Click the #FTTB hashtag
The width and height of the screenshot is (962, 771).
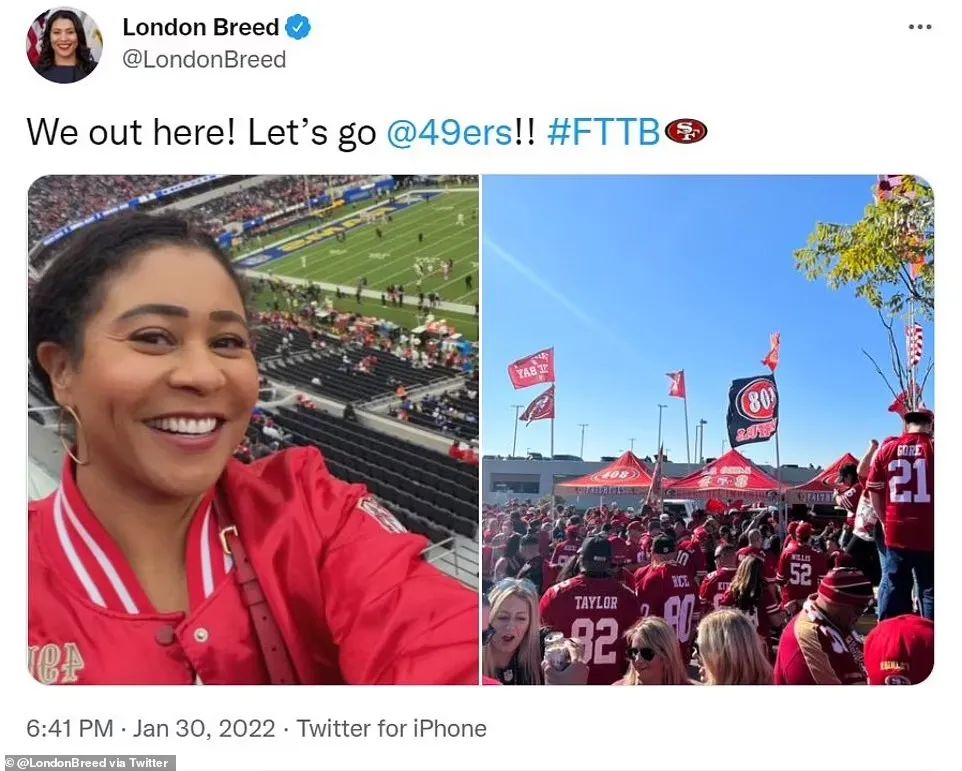[x=603, y=132]
